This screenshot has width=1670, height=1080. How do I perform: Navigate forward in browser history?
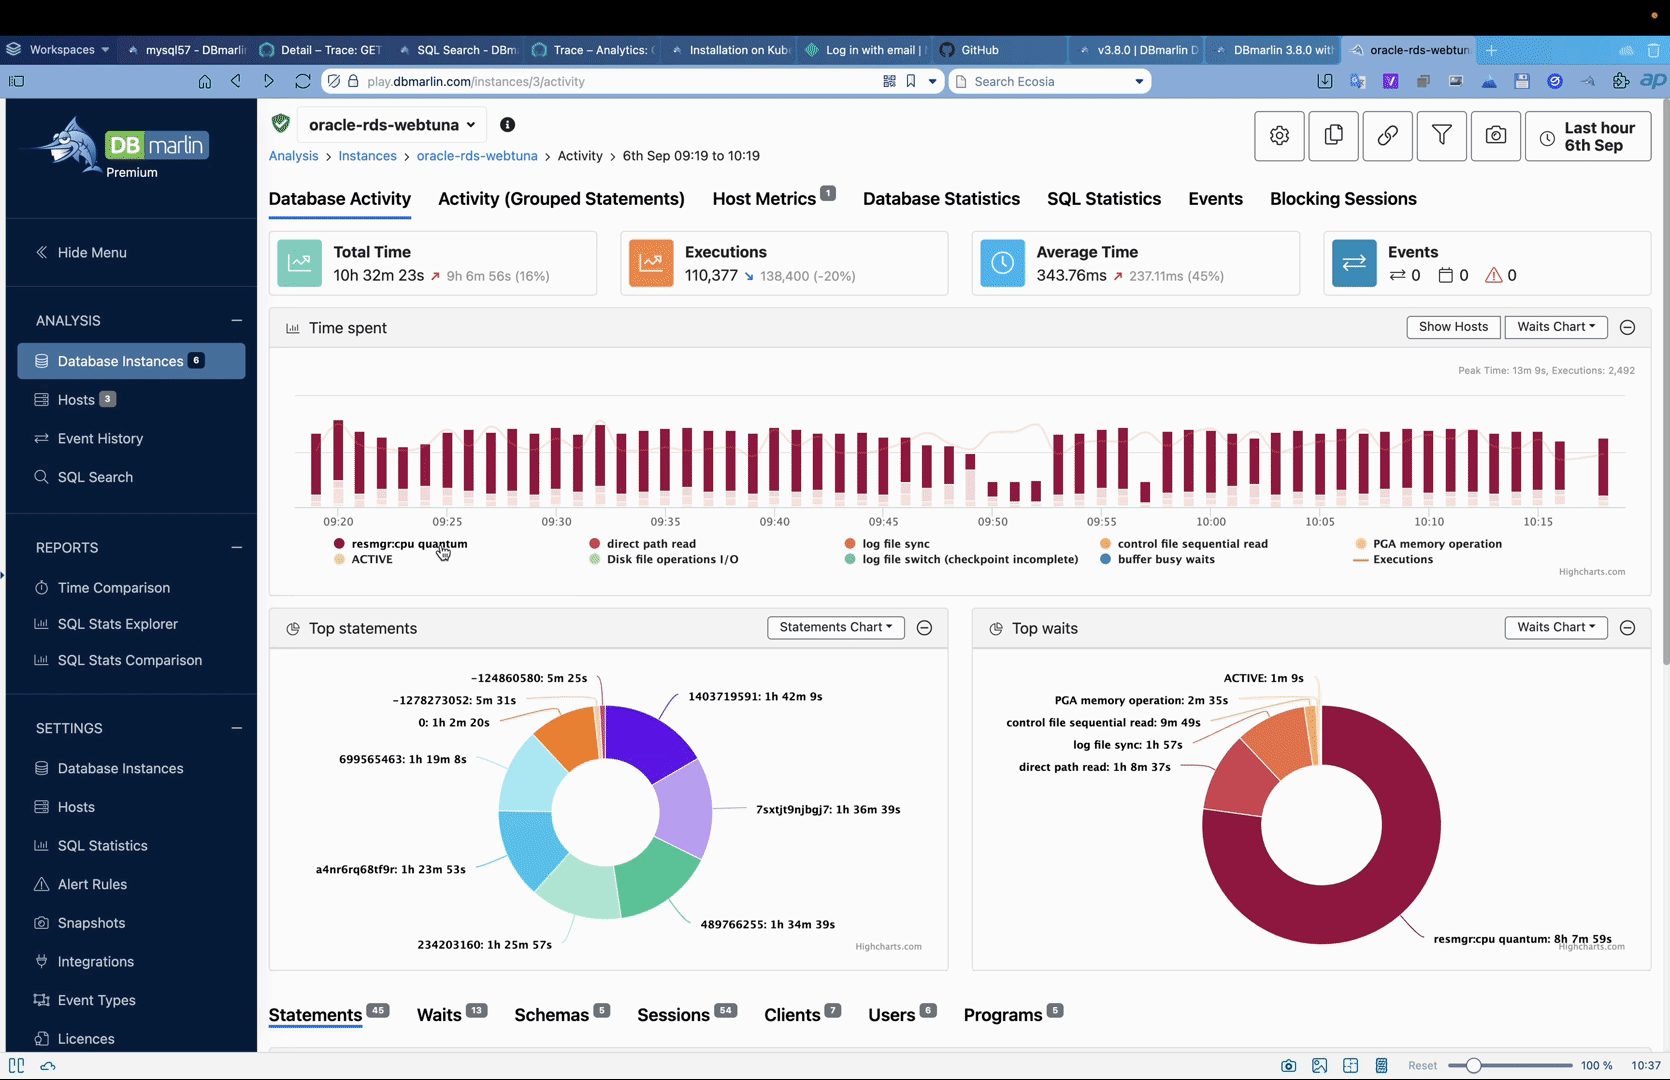[x=268, y=81]
